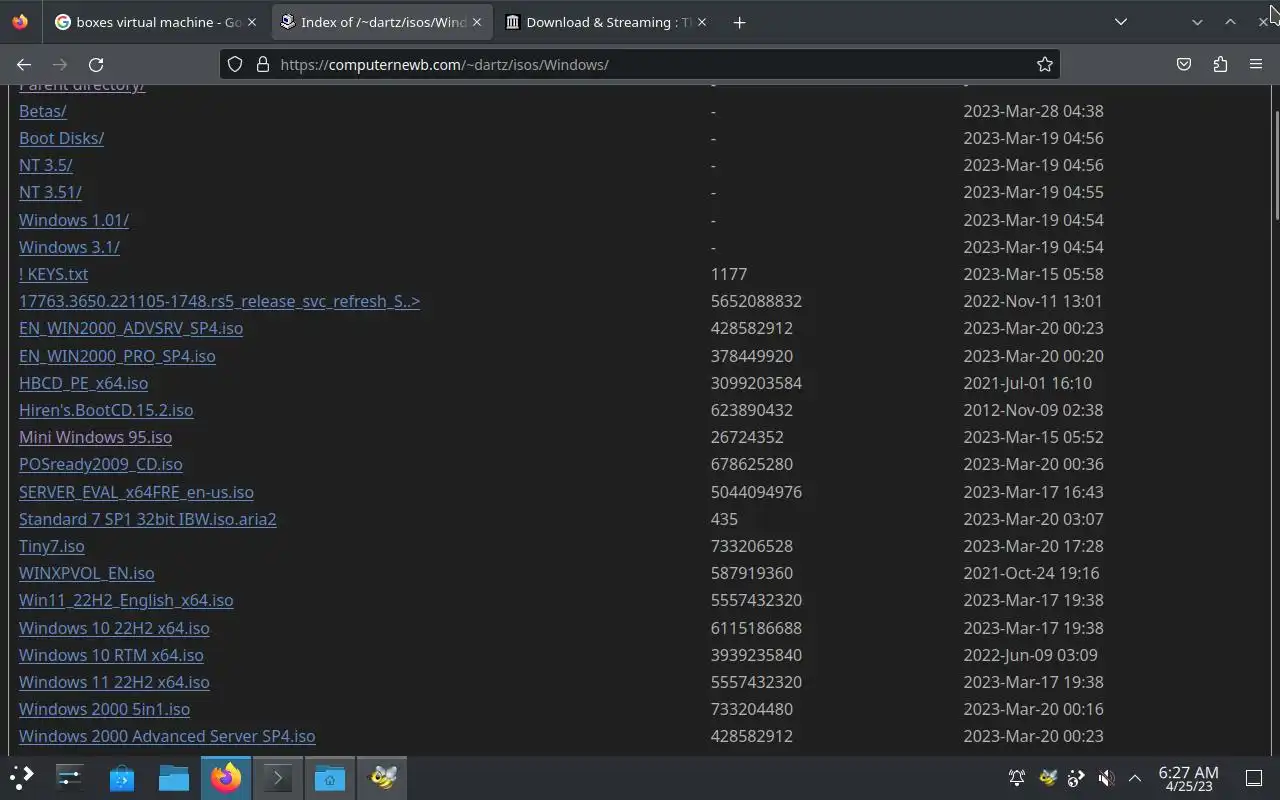Download Windows 10 RTM x64.iso

[111, 655]
